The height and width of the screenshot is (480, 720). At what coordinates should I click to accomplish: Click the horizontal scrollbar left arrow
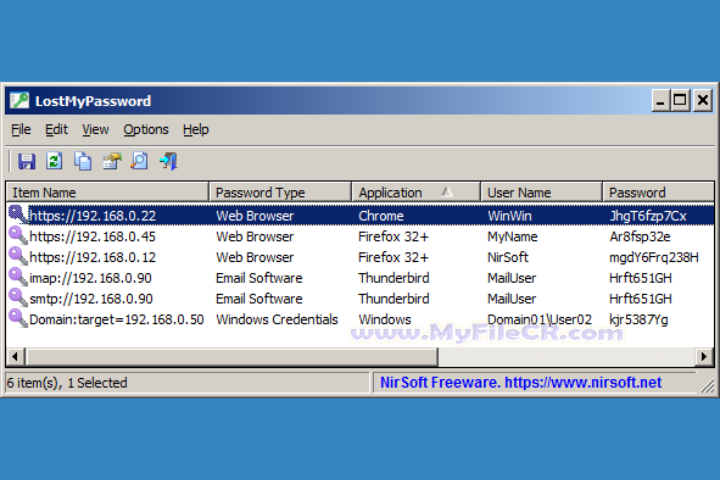[x=15, y=356]
